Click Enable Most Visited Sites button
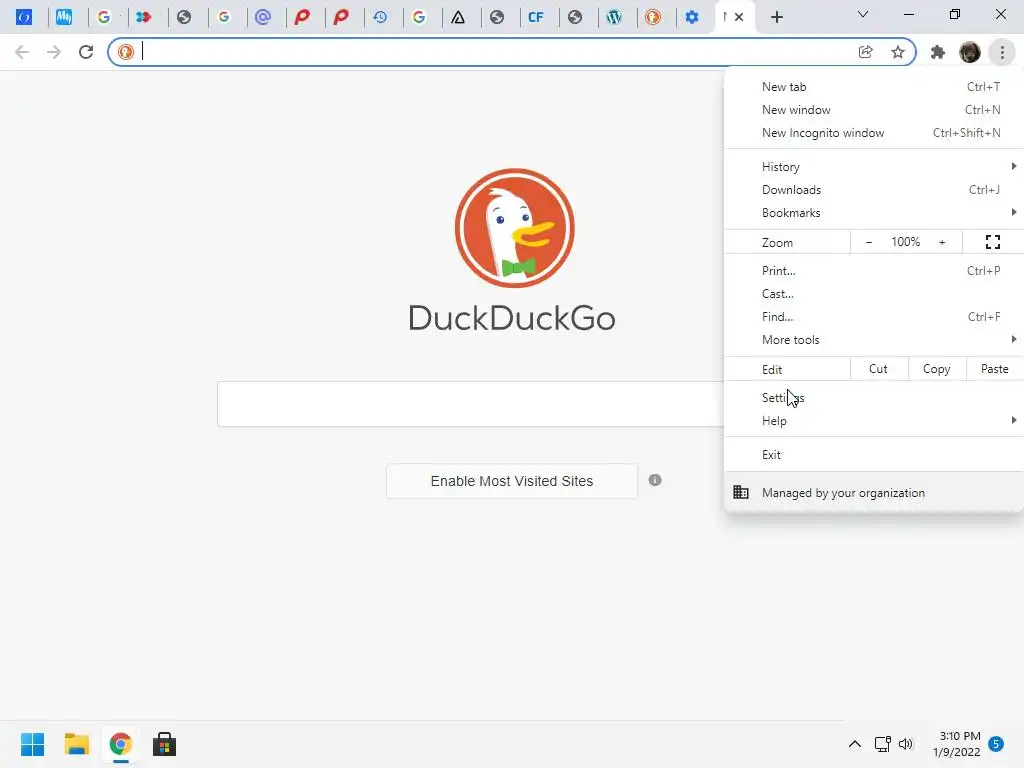 point(511,481)
